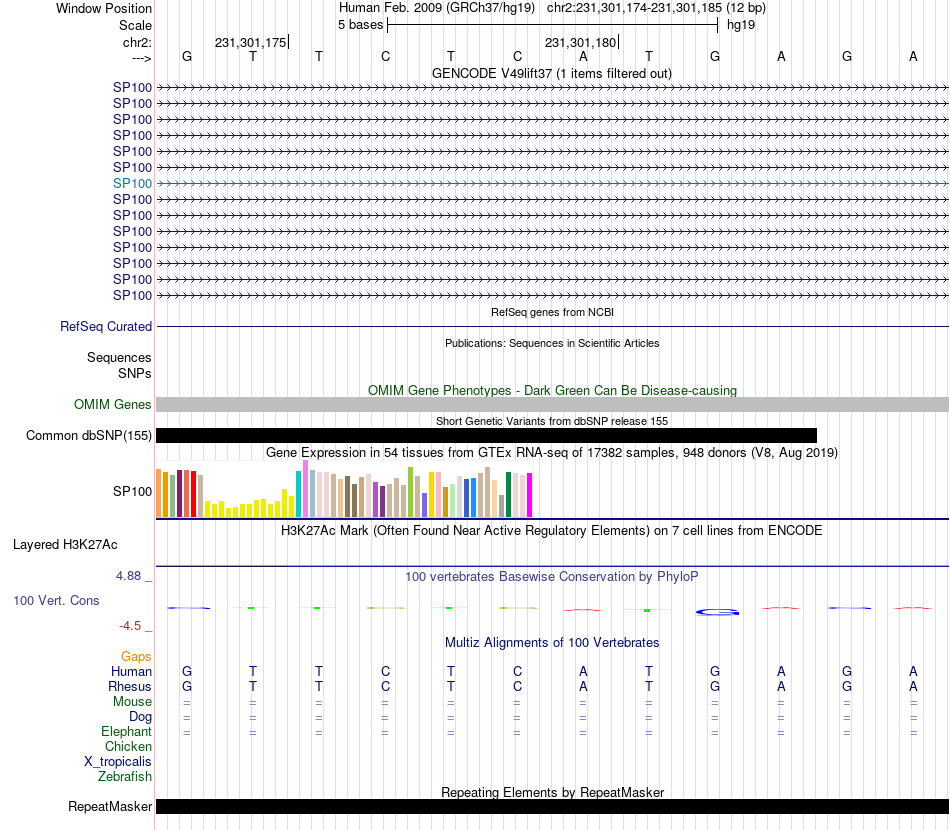This screenshot has height=830, width=950.
Task: Click the RefSeq genes from NCBI title
Action: pyautogui.click(x=552, y=312)
